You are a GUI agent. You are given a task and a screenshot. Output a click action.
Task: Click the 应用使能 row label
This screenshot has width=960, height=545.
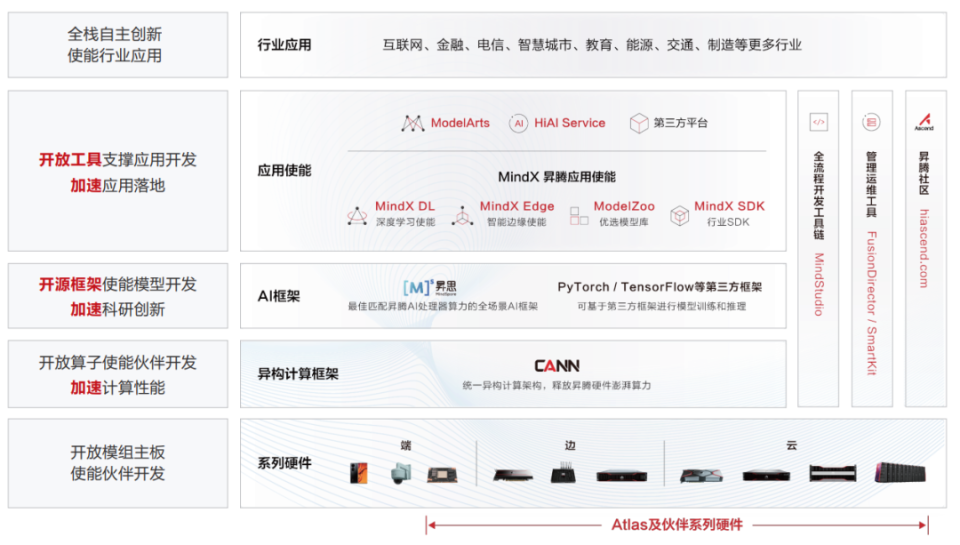point(284,171)
